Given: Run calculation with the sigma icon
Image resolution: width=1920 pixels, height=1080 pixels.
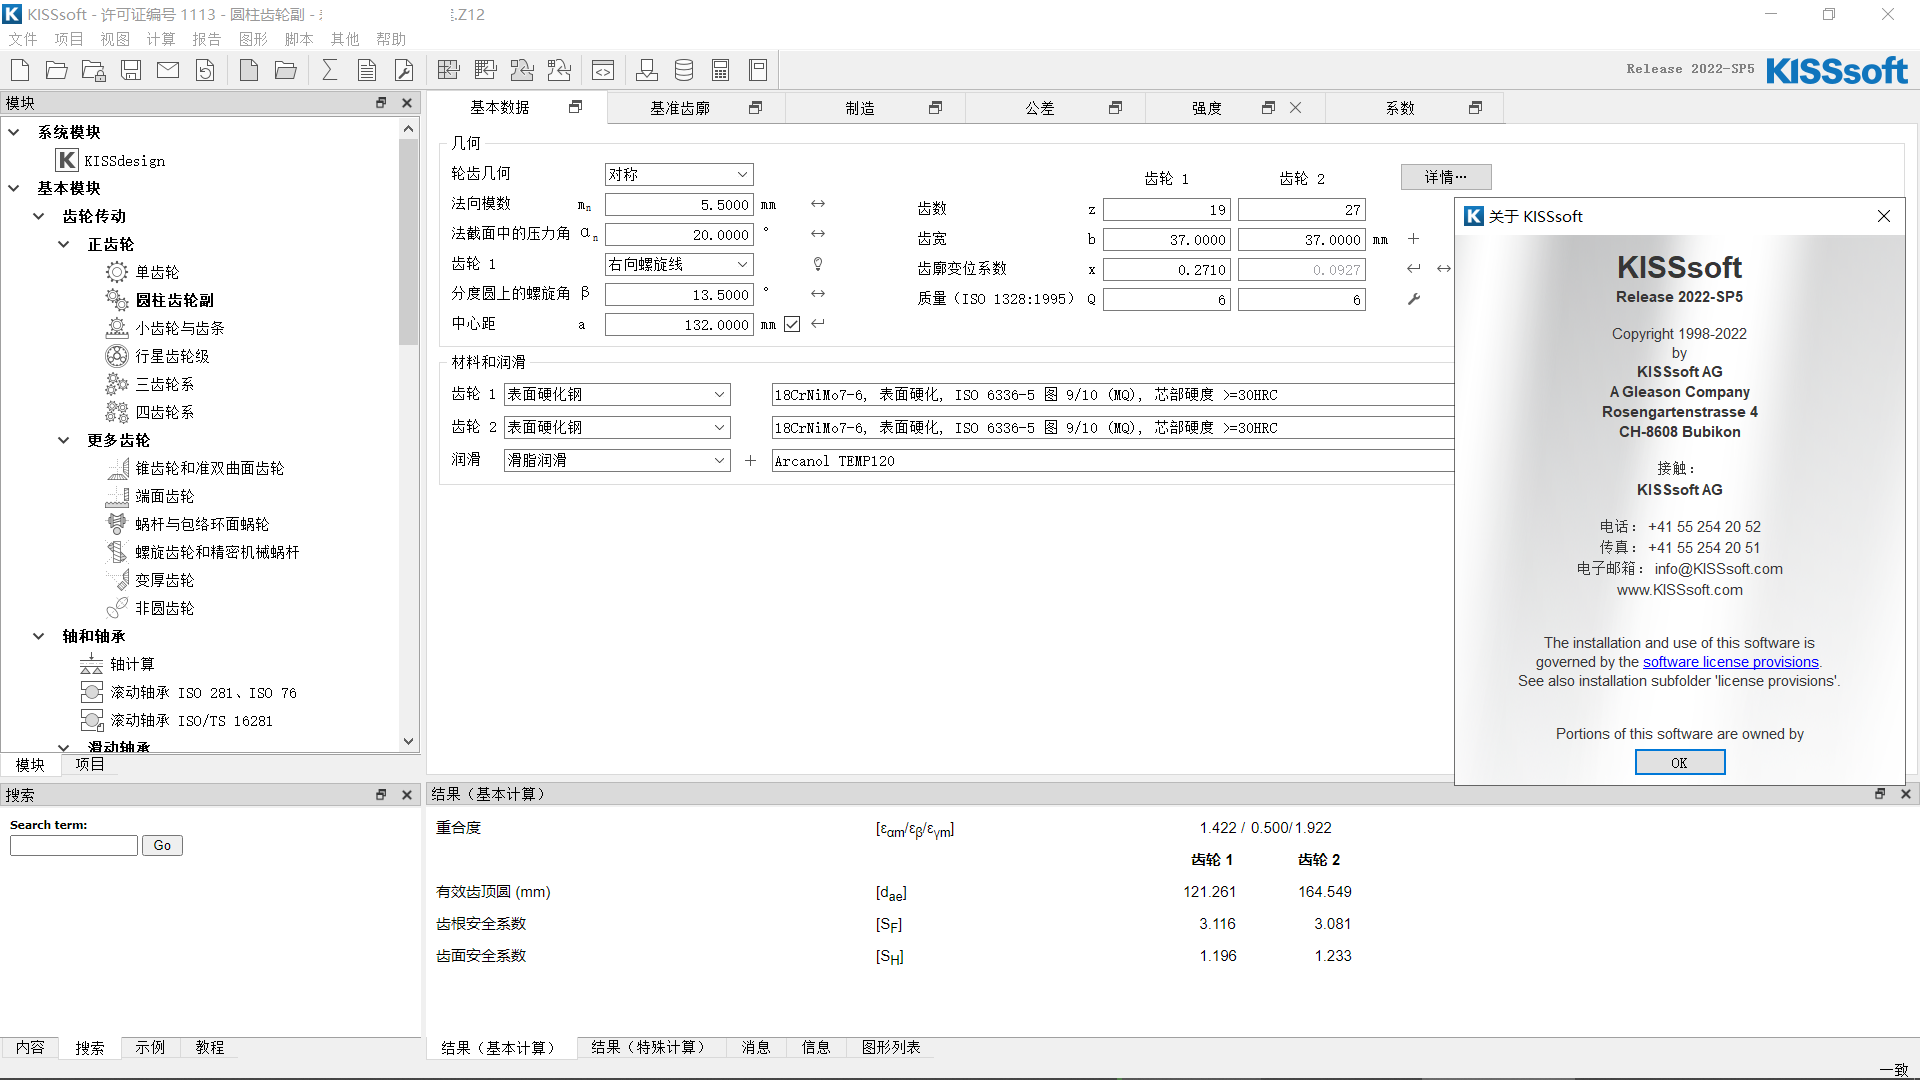Looking at the screenshot, I should click(330, 70).
